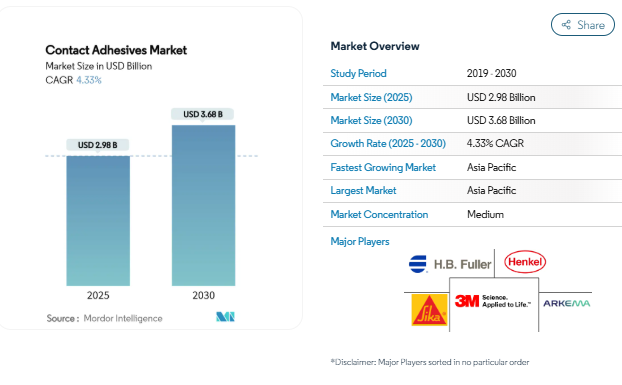Select the 2025 bar in the chart
The width and height of the screenshot is (622, 385).
click(98, 221)
